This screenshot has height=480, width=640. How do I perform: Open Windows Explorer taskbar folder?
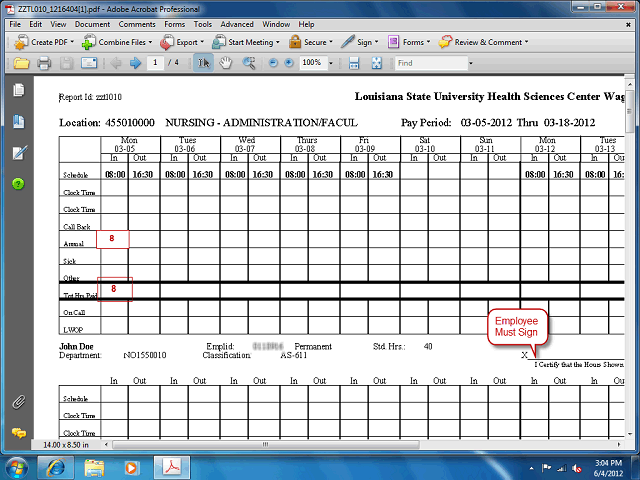94,467
